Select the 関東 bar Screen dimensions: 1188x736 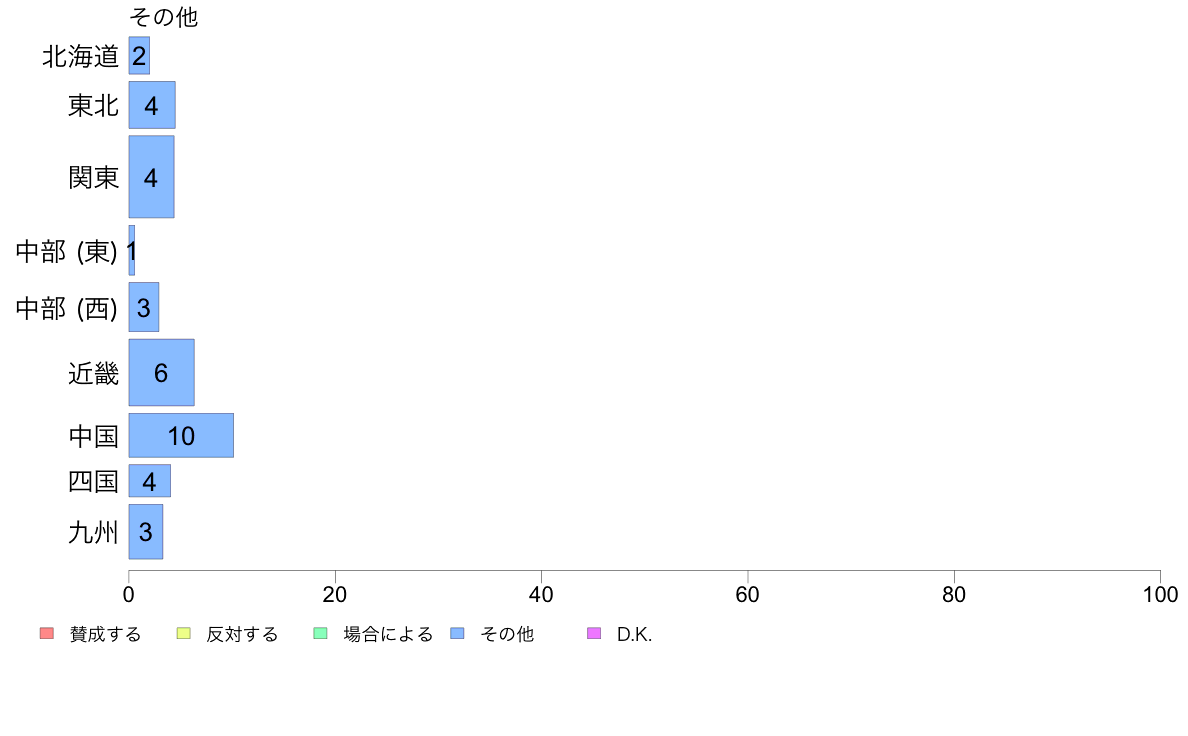[x=152, y=177]
